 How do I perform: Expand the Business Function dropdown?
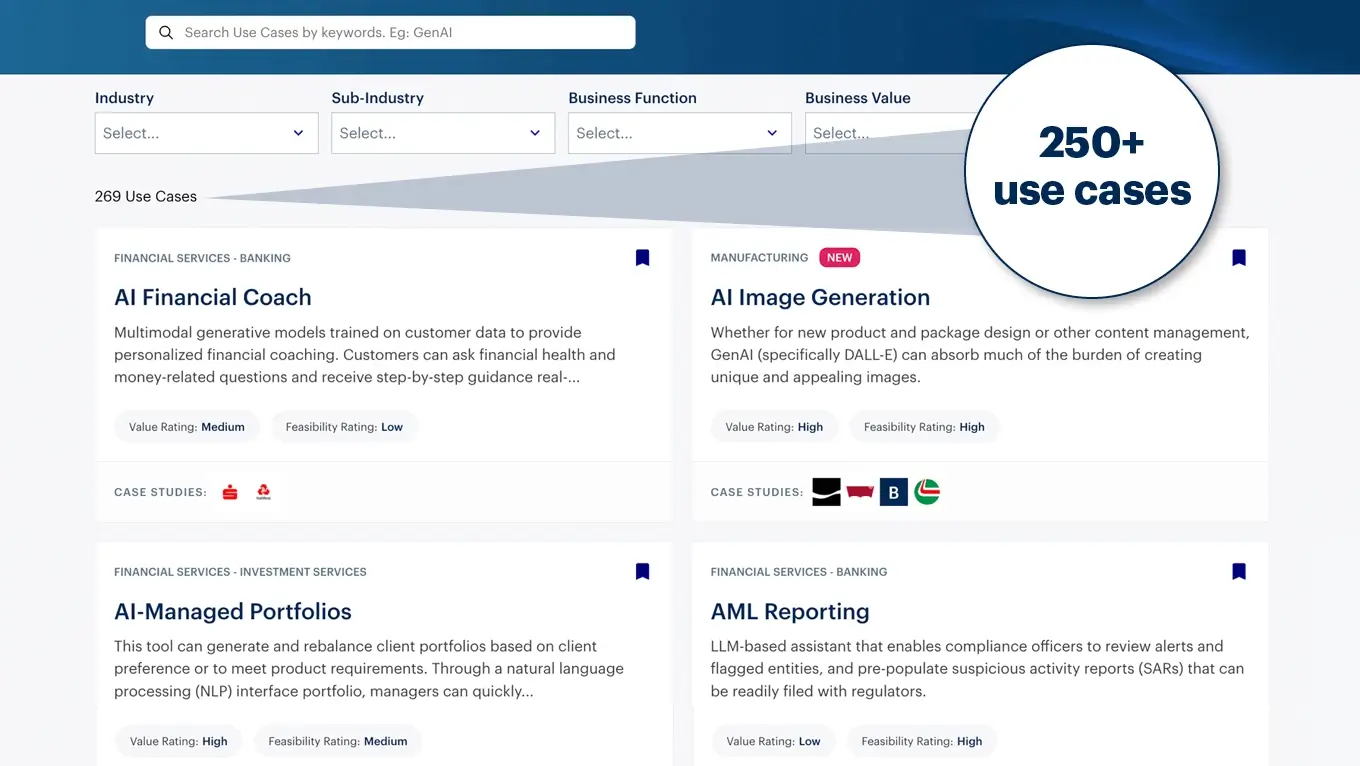pos(679,133)
